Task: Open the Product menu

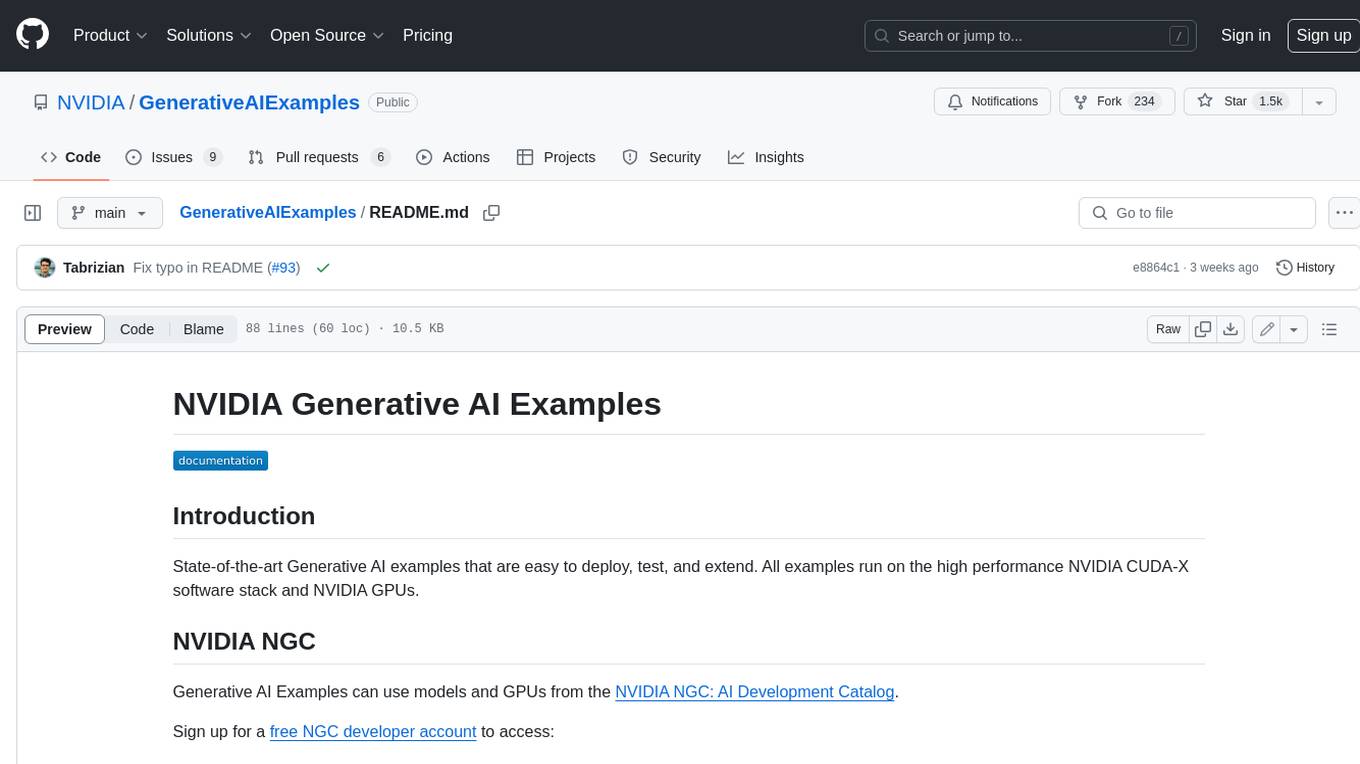Action: pos(110,35)
